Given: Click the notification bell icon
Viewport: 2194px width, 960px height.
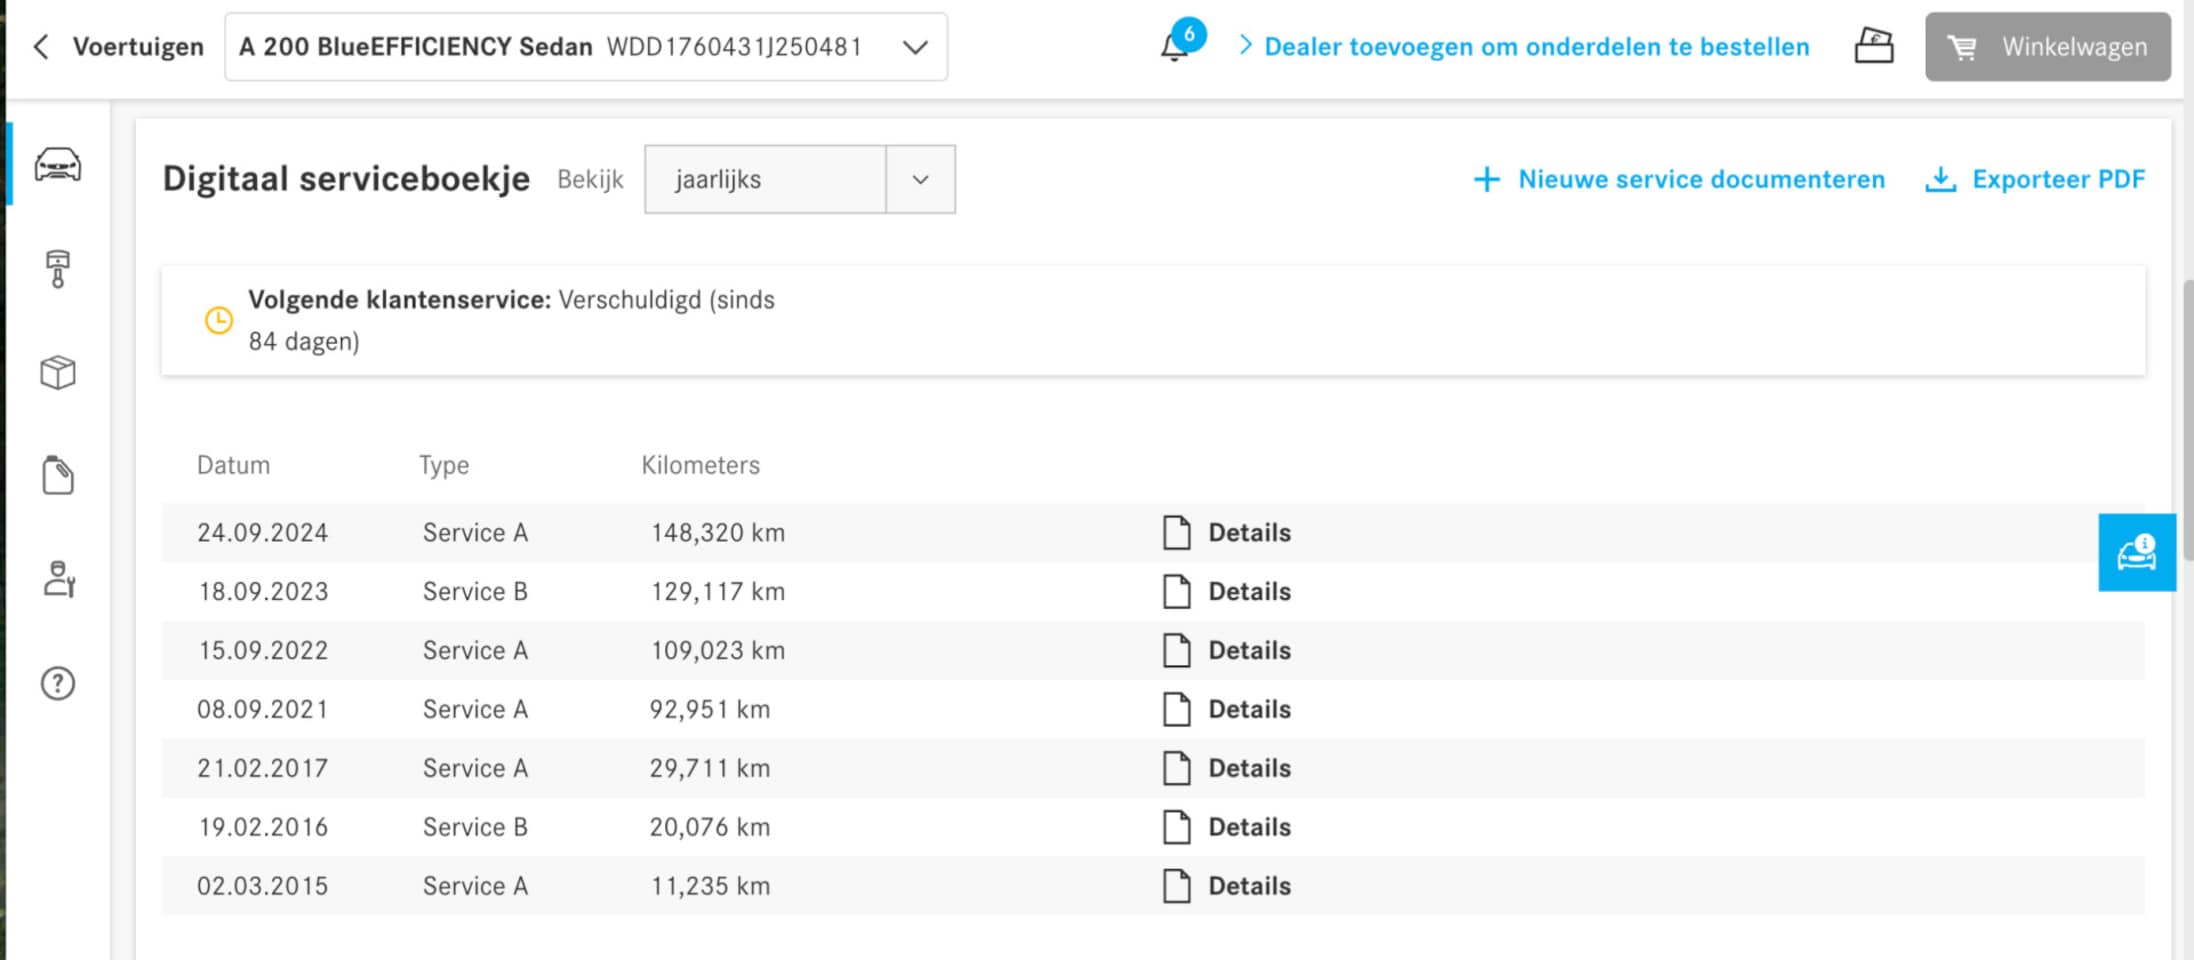Looking at the screenshot, I should 1176,46.
